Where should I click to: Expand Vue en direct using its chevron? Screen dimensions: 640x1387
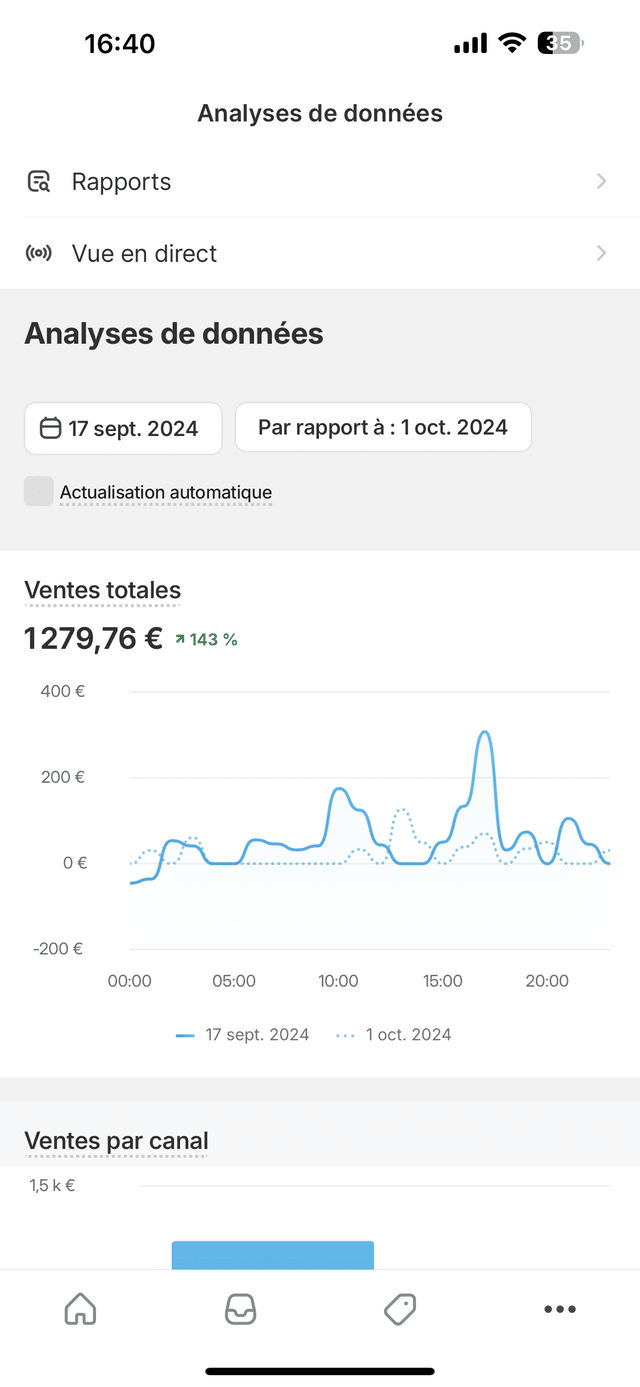click(601, 253)
